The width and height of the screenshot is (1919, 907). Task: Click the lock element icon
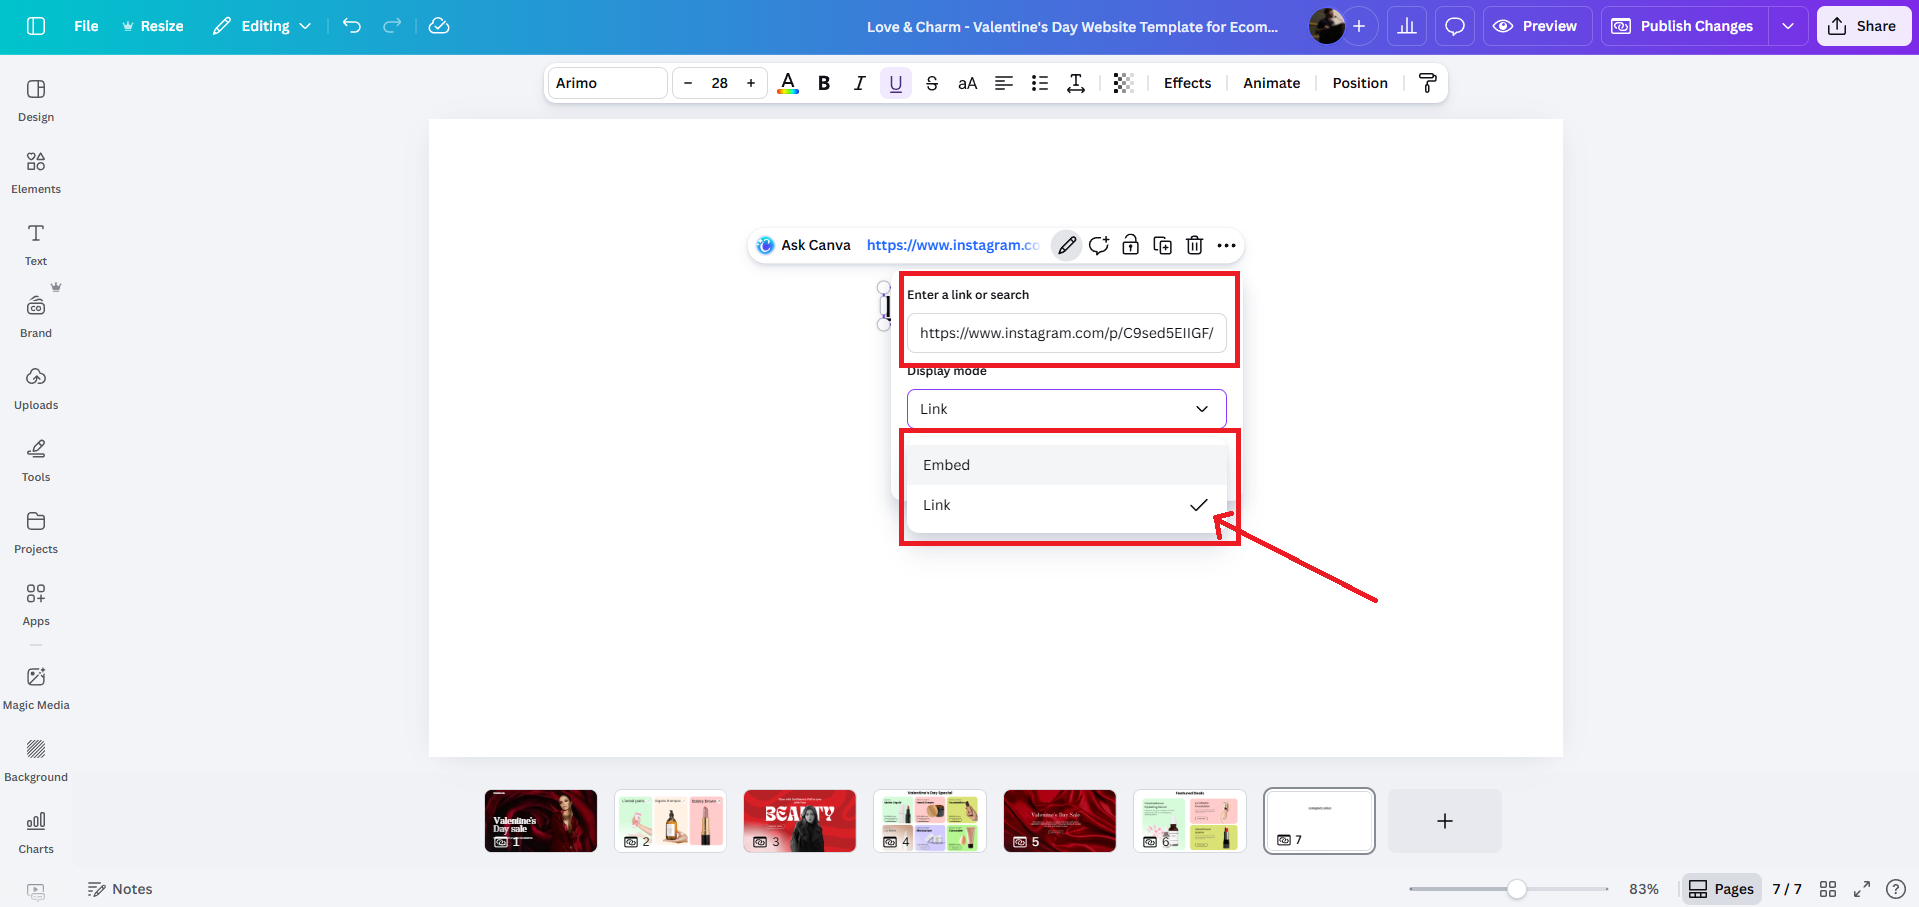pyautogui.click(x=1130, y=245)
